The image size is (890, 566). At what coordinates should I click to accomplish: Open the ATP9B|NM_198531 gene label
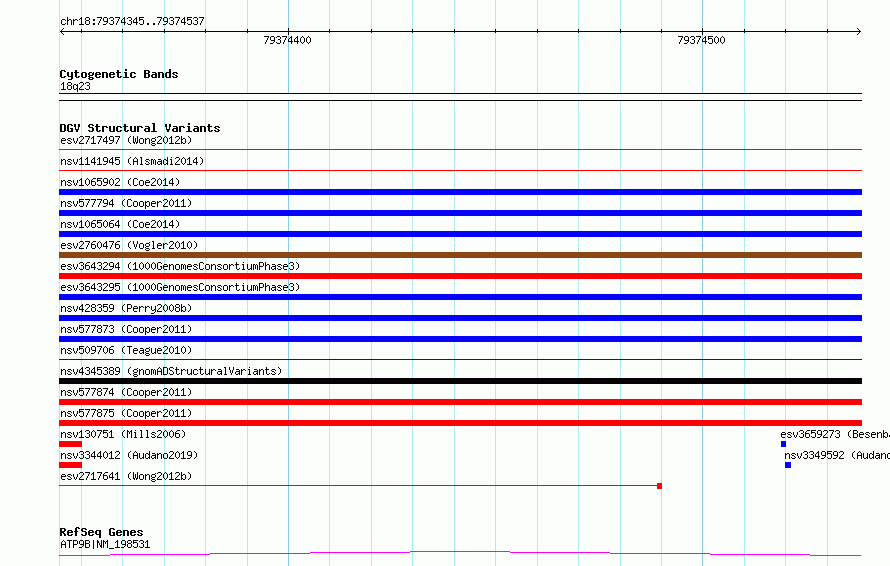105,544
